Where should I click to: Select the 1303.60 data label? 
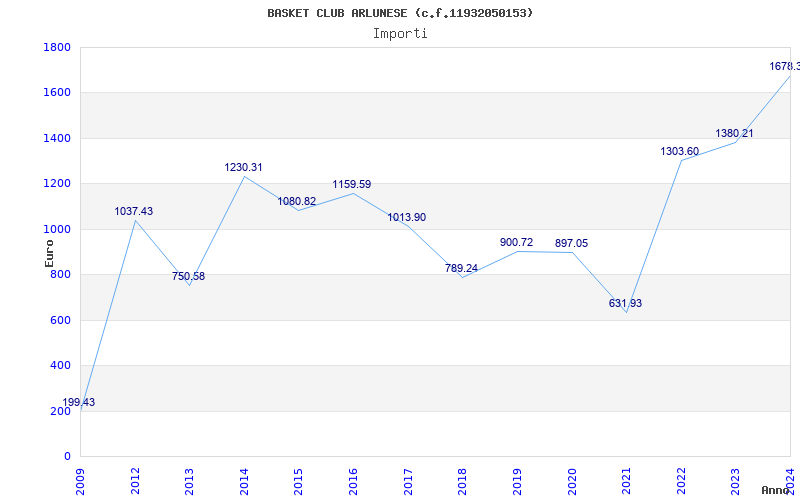tap(680, 152)
